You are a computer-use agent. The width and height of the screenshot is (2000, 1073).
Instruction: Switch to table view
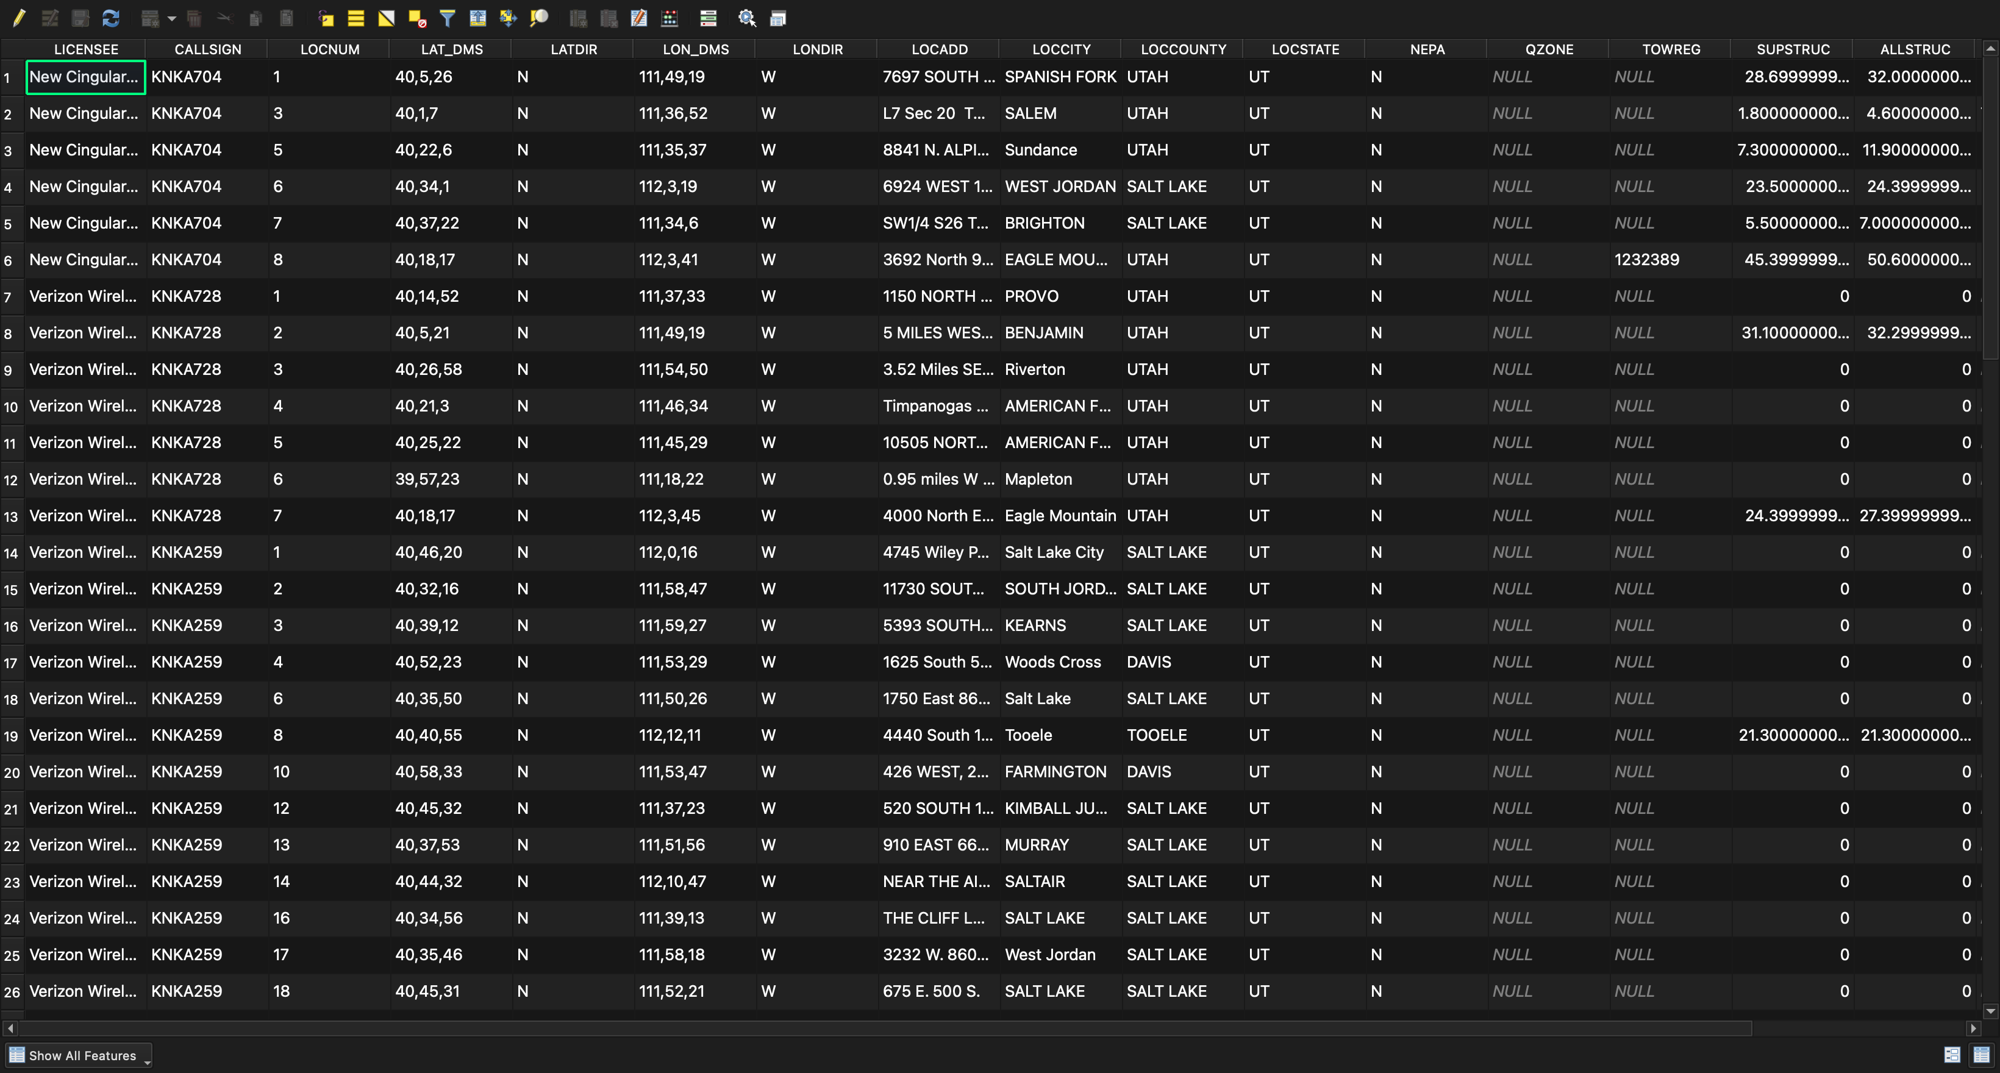point(1981,1055)
